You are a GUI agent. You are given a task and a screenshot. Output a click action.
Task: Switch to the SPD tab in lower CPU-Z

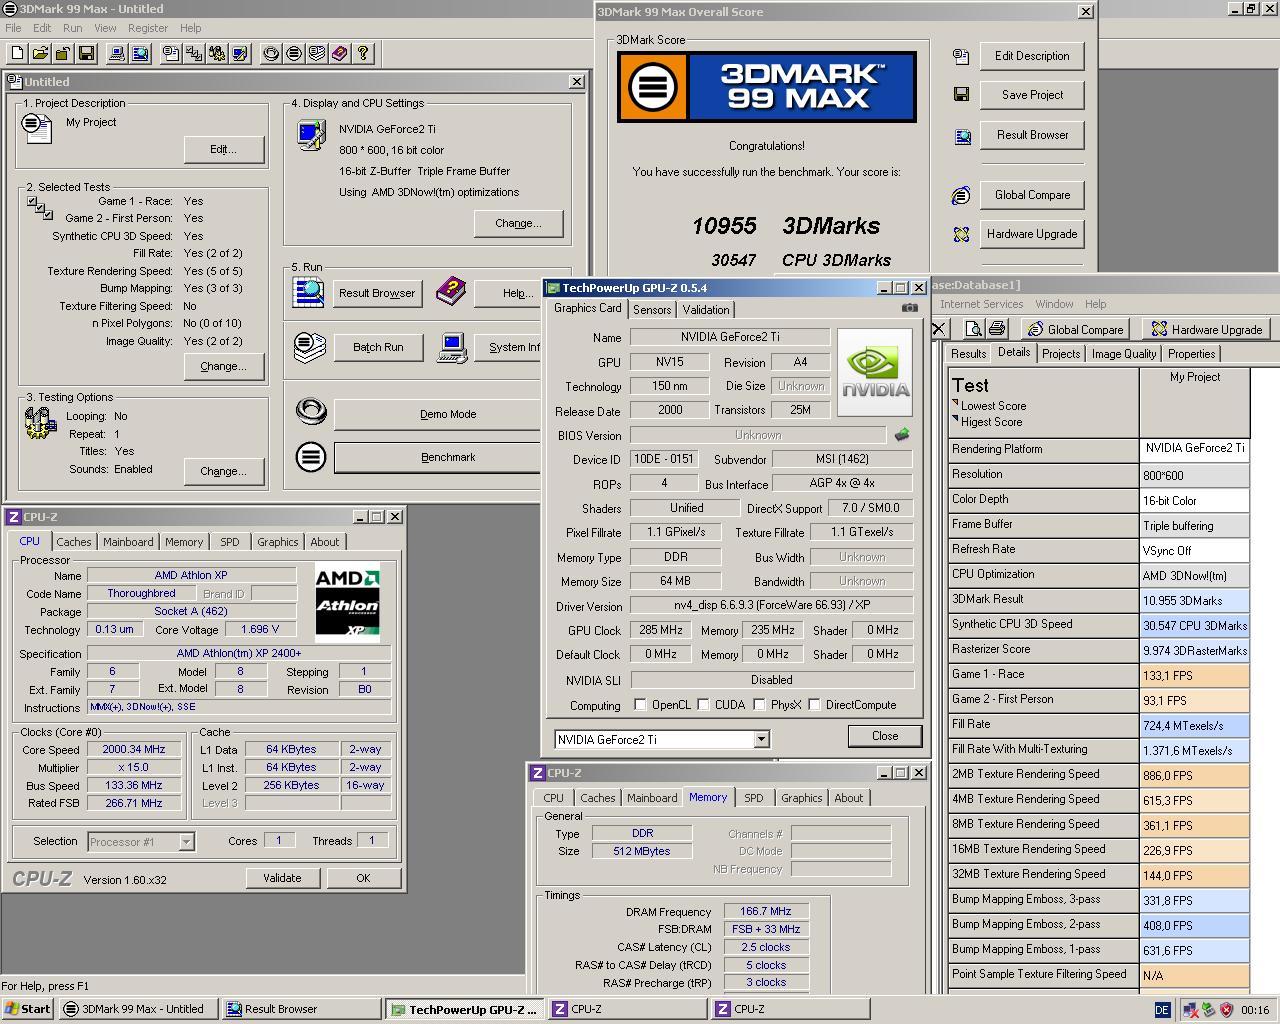coord(753,798)
